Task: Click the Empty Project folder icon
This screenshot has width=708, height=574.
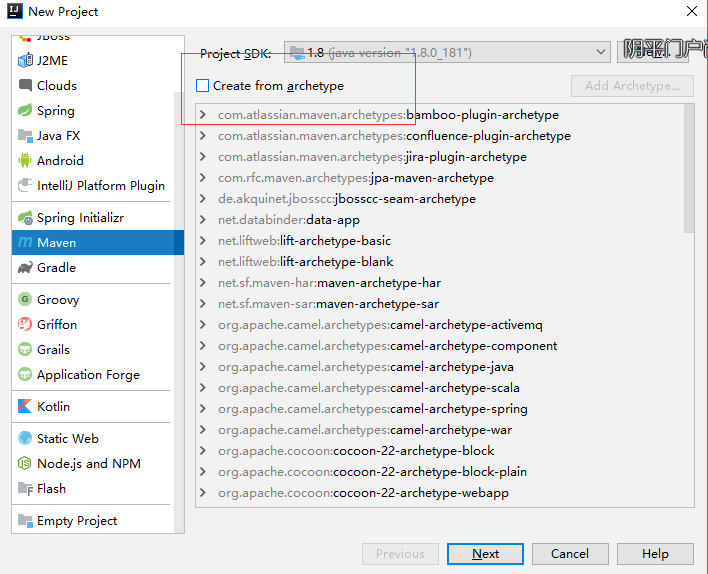Action: (25, 521)
